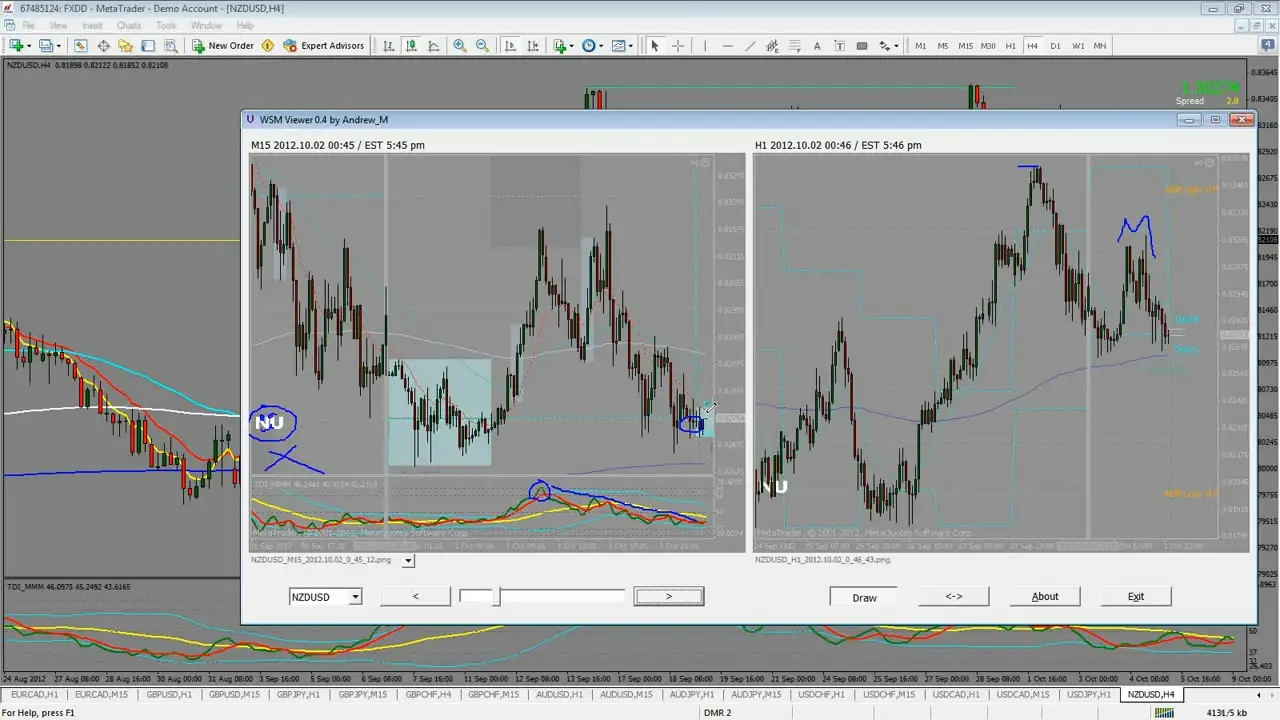Switch to W1 timeframe
This screenshot has height=720, width=1280.
[x=1078, y=46]
